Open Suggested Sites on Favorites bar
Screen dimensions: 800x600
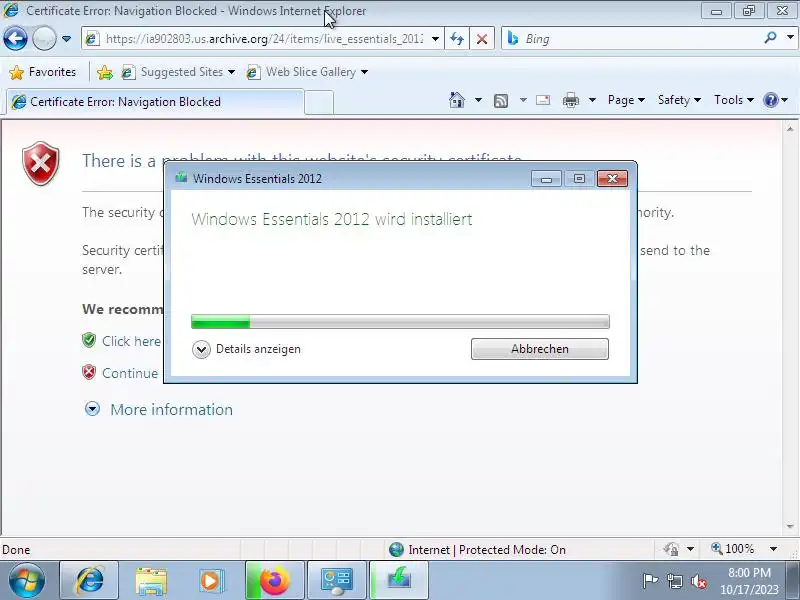click(178, 72)
